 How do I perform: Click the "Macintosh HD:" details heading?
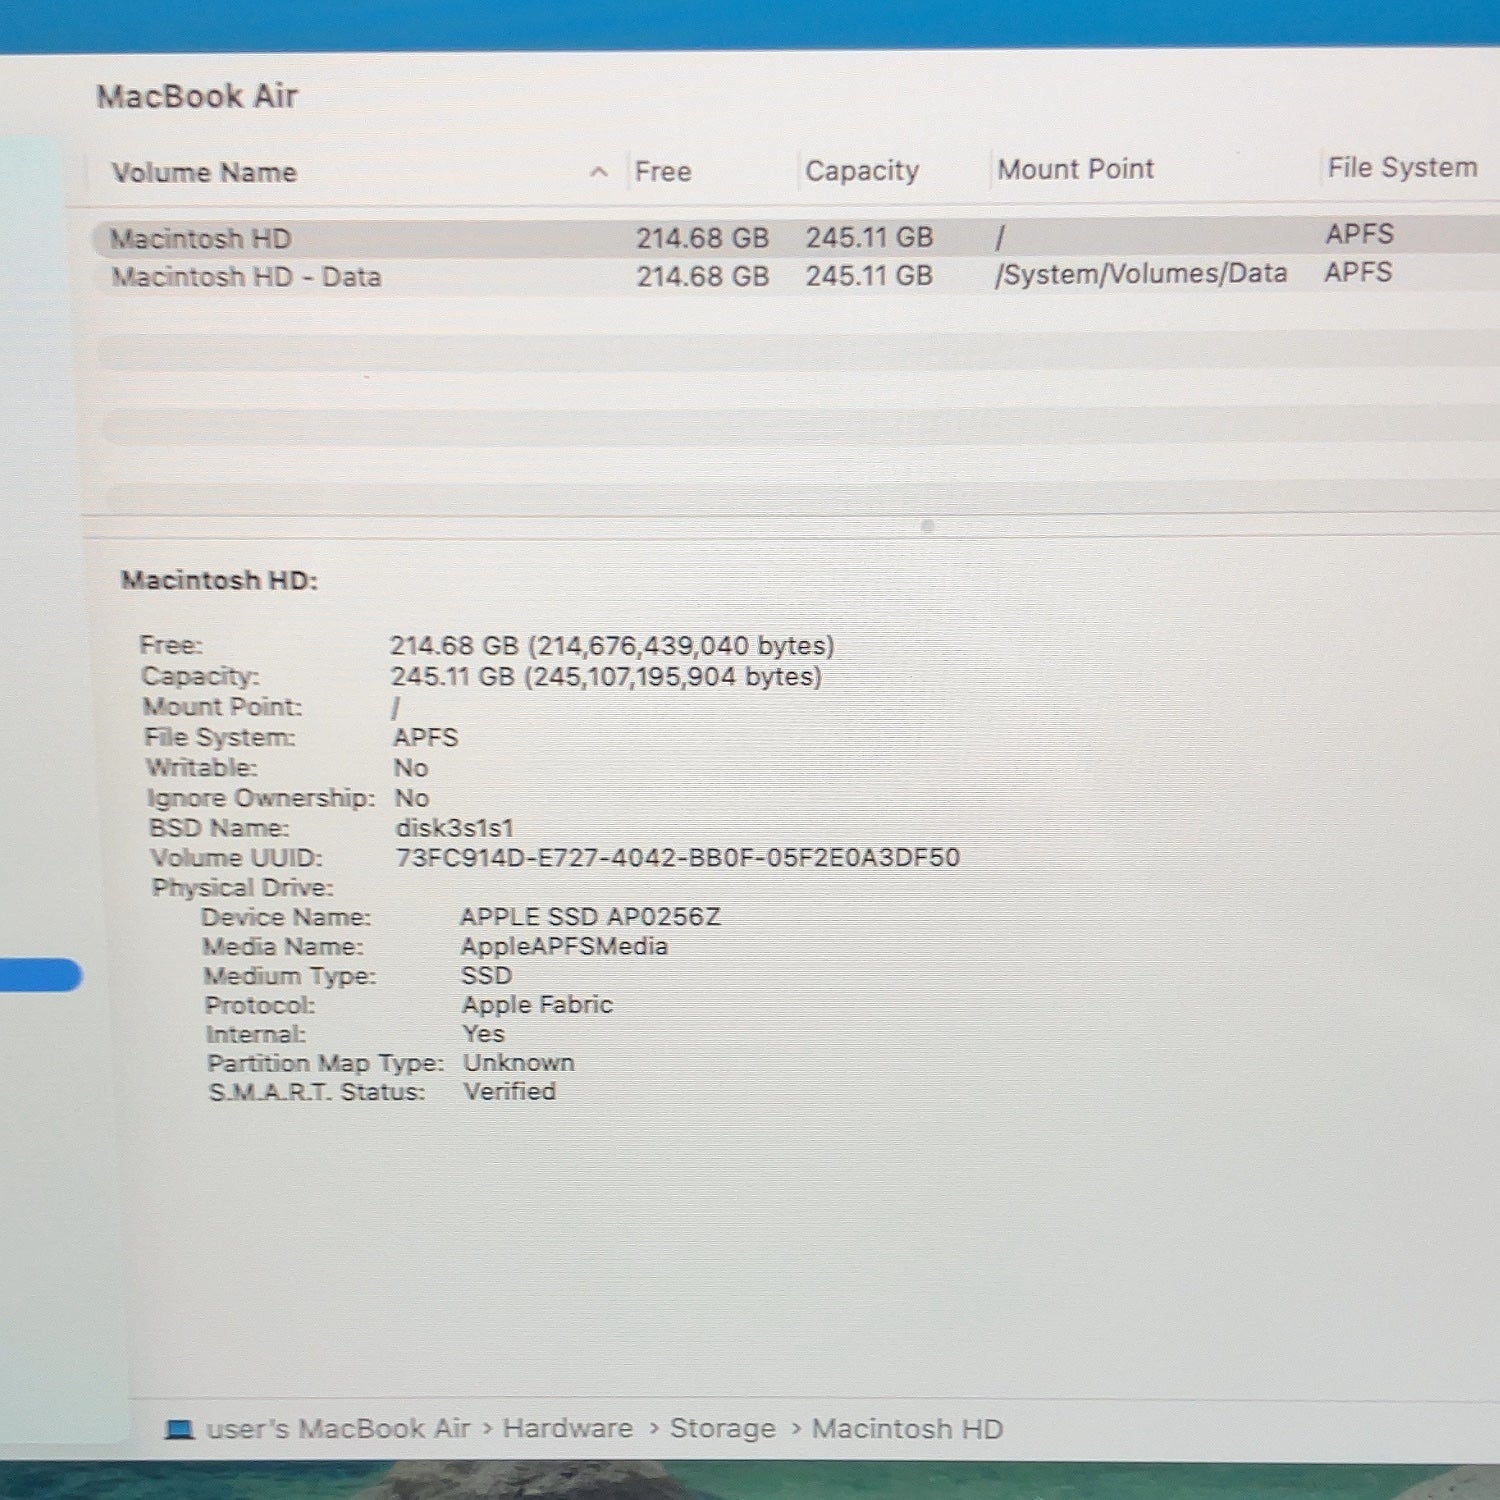tap(219, 580)
